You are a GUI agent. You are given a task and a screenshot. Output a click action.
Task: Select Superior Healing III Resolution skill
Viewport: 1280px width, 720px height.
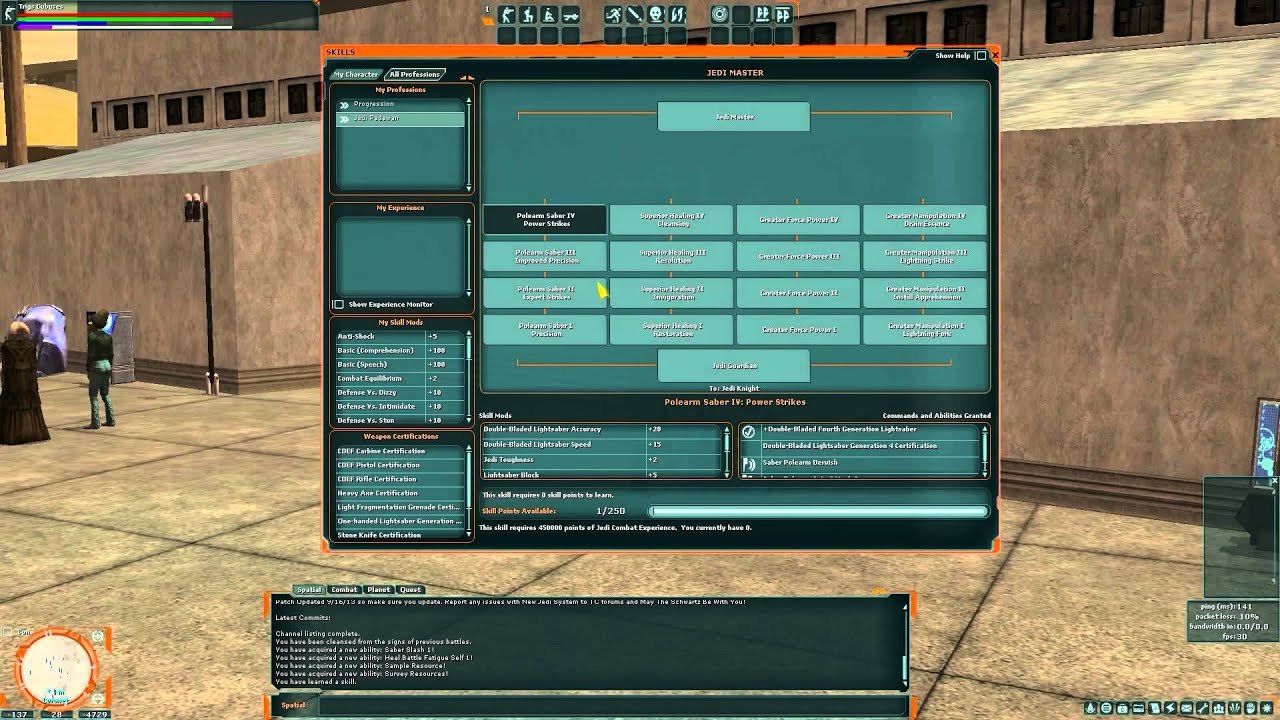pos(672,256)
